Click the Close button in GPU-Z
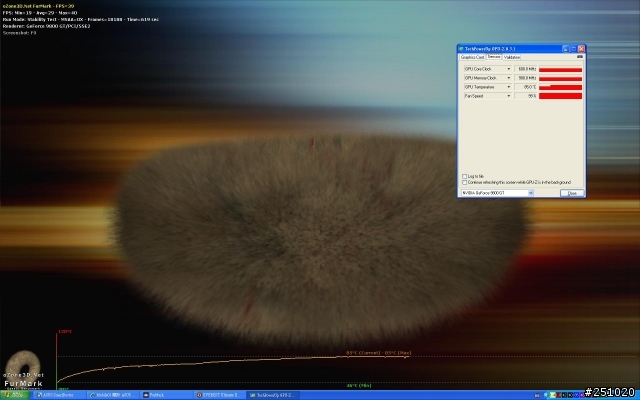 (x=572, y=193)
